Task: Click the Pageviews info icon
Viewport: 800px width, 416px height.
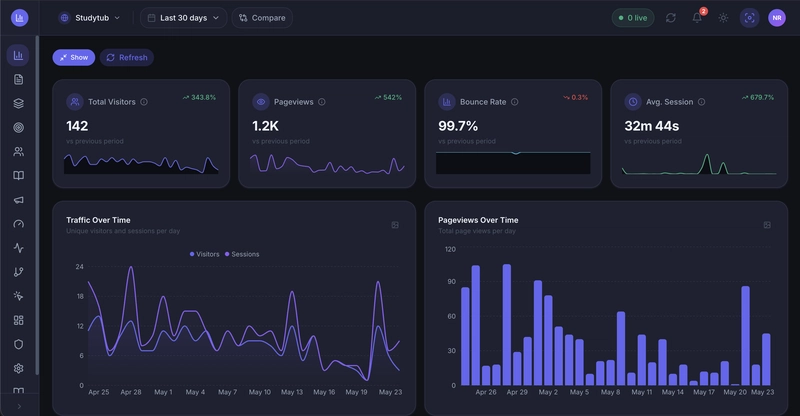Action: tap(321, 102)
